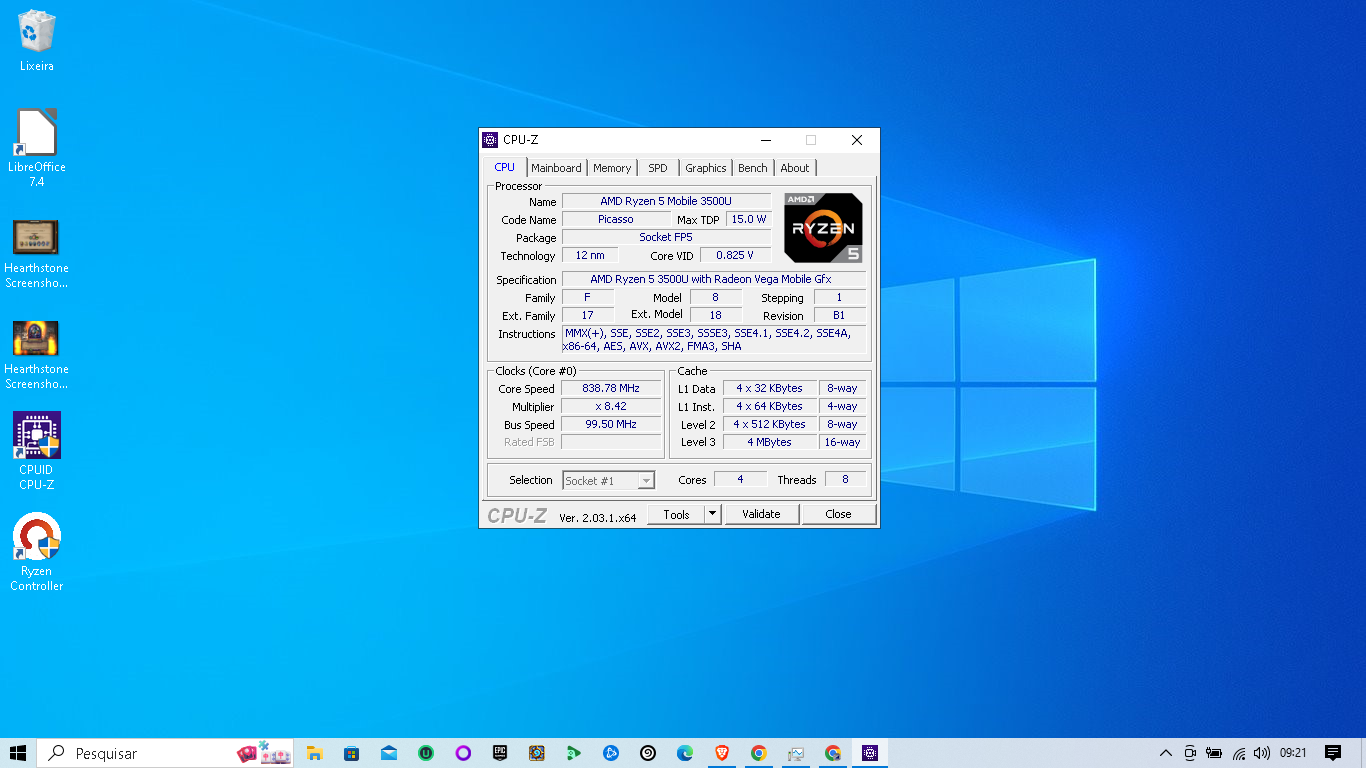Open the purple ring taskbar icon
This screenshot has width=1366, height=768.
point(463,753)
